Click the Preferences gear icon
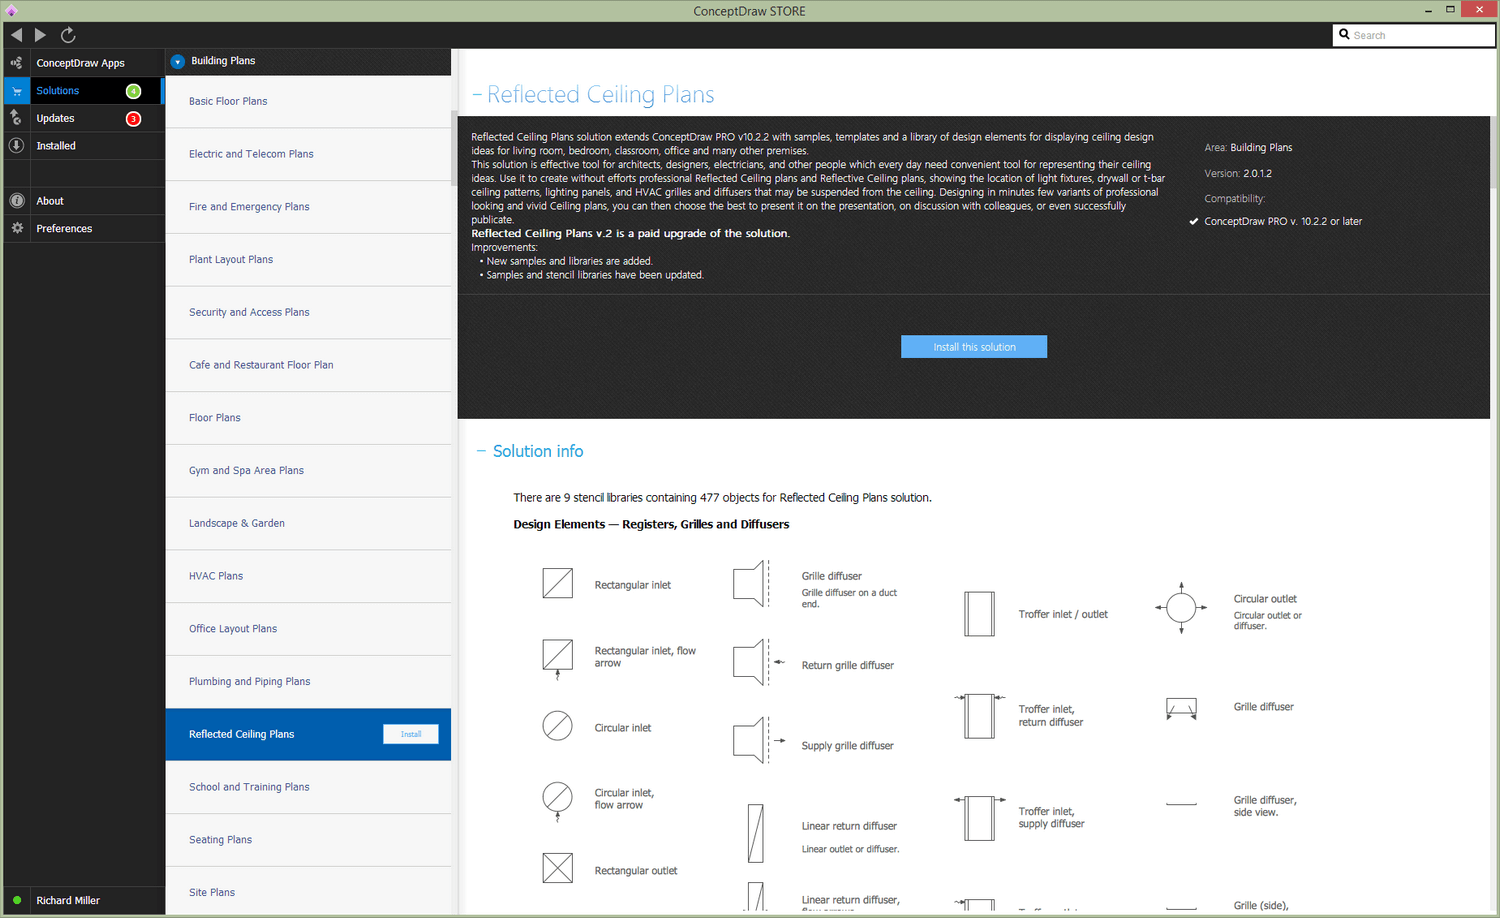The width and height of the screenshot is (1500, 918). click(x=16, y=229)
